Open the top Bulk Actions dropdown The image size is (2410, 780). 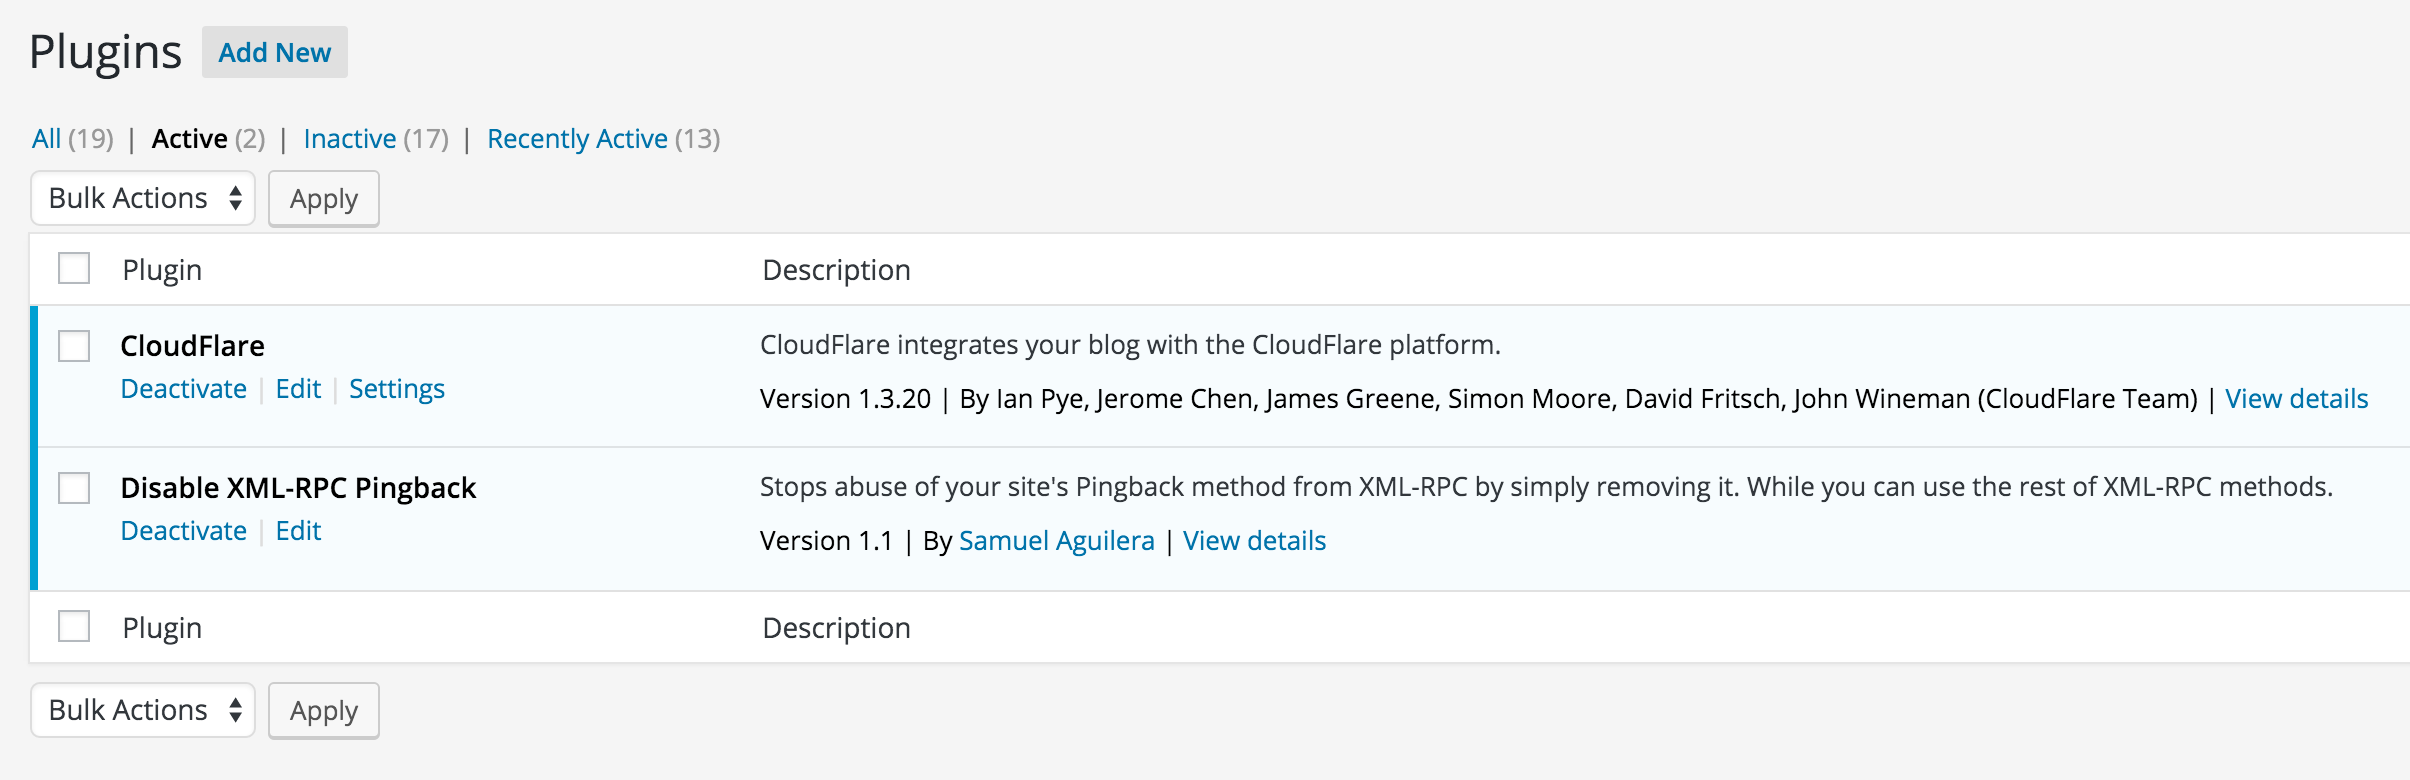(x=143, y=198)
